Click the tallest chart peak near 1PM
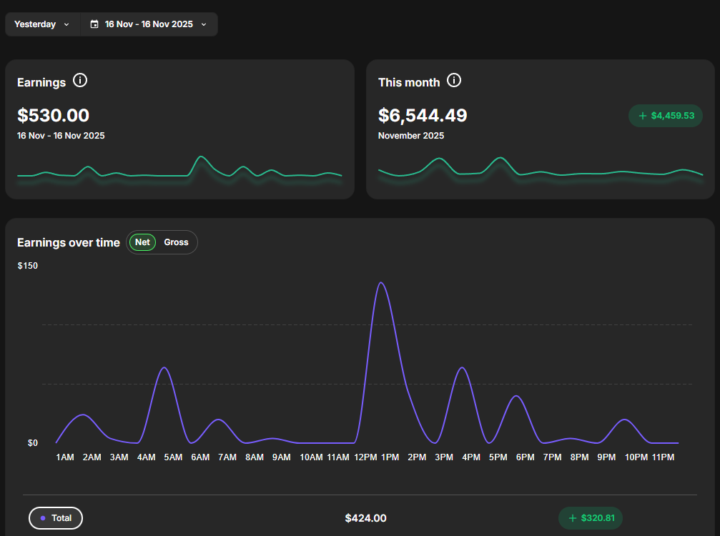Image resolution: width=720 pixels, height=536 pixels. pyautogui.click(x=380, y=283)
